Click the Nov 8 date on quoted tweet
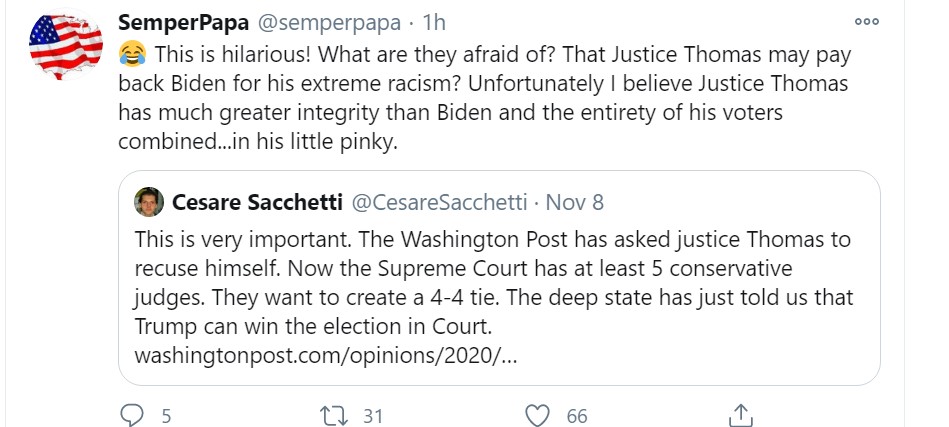The width and height of the screenshot is (949, 427). (x=574, y=202)
